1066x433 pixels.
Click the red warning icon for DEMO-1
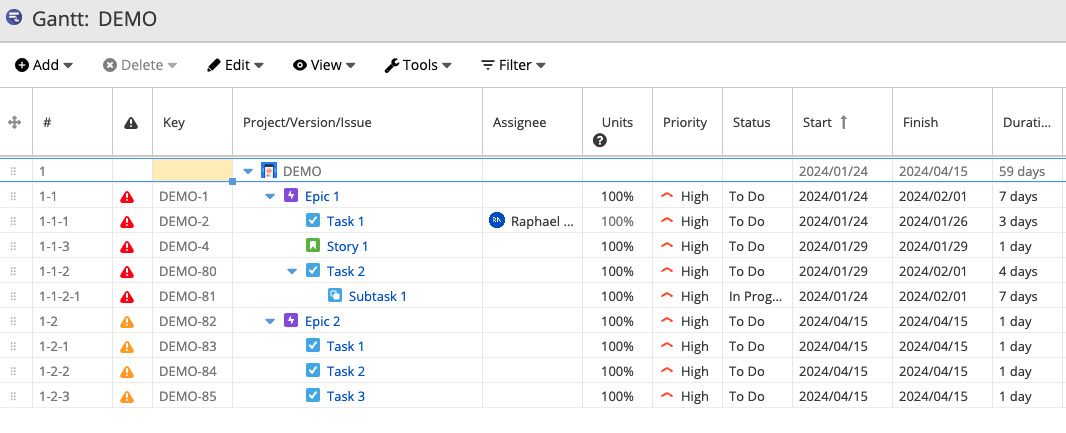point(127,197)
